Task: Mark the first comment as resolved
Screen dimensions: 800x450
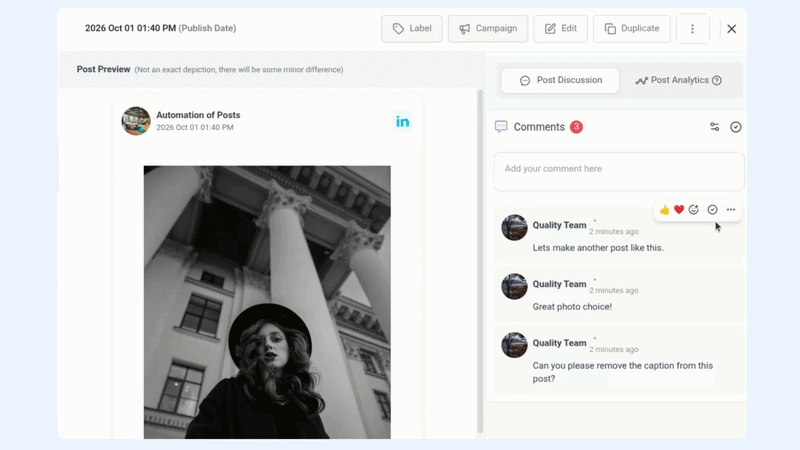Action: coord(712,209)
